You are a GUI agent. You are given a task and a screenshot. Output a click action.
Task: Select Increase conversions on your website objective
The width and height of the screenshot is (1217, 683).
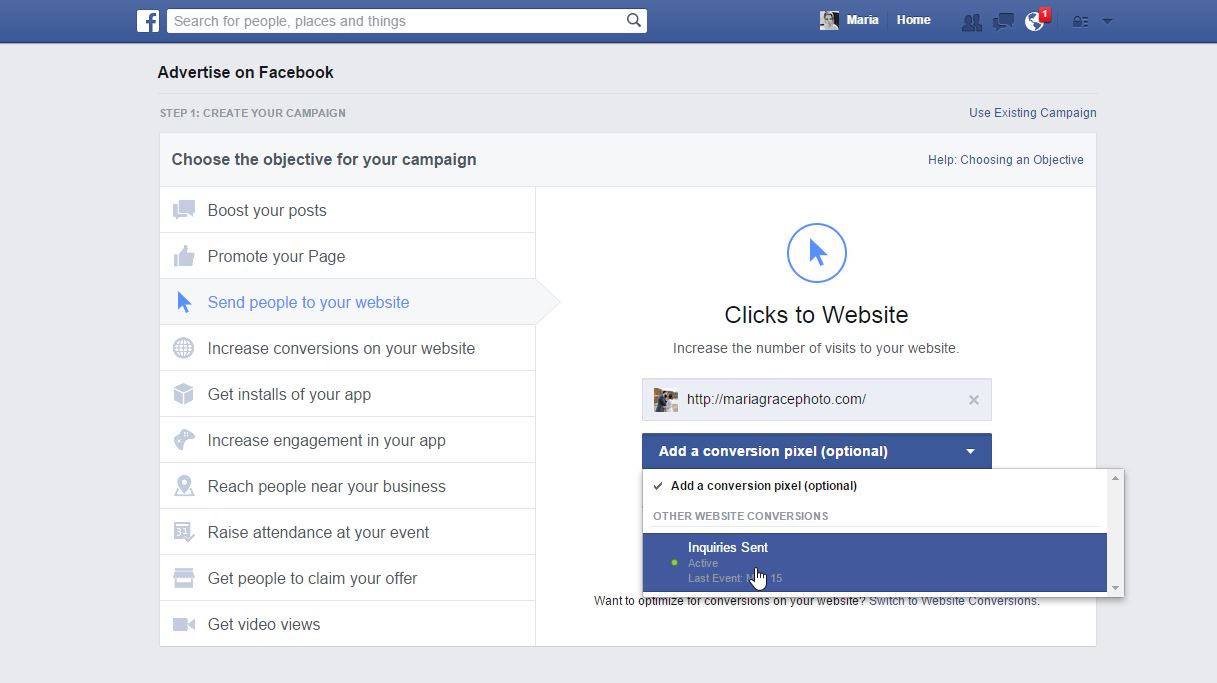pos(341,348)
